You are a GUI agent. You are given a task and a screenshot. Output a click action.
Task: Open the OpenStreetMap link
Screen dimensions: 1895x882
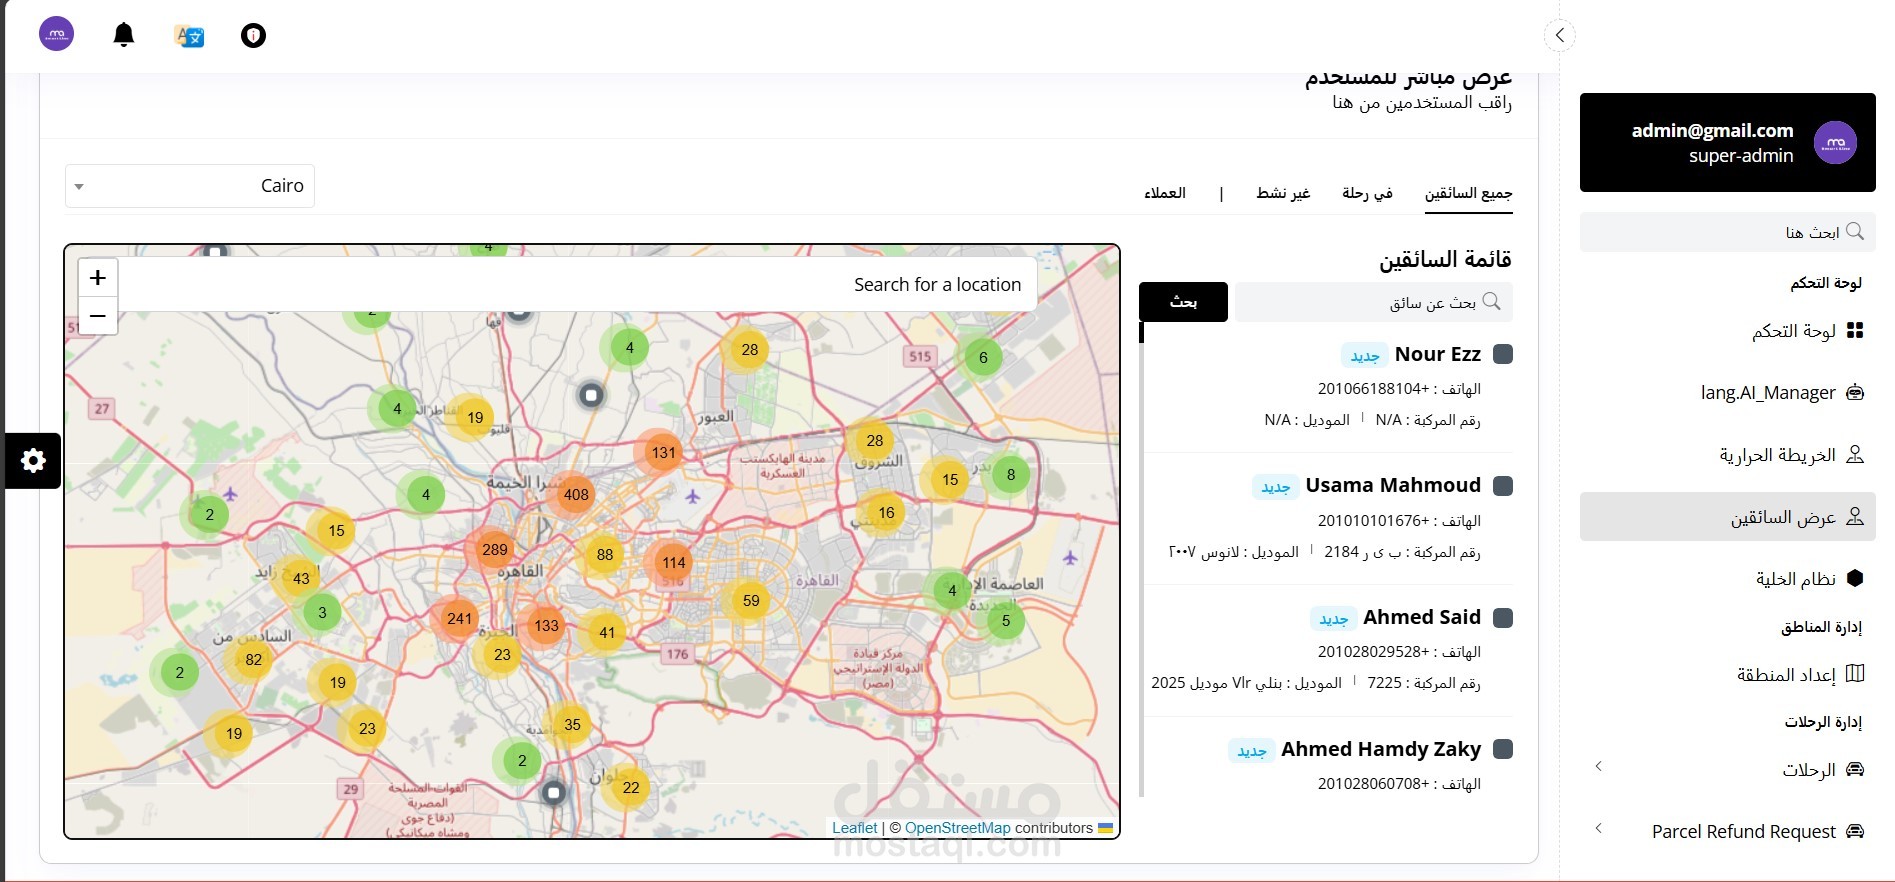957,828
